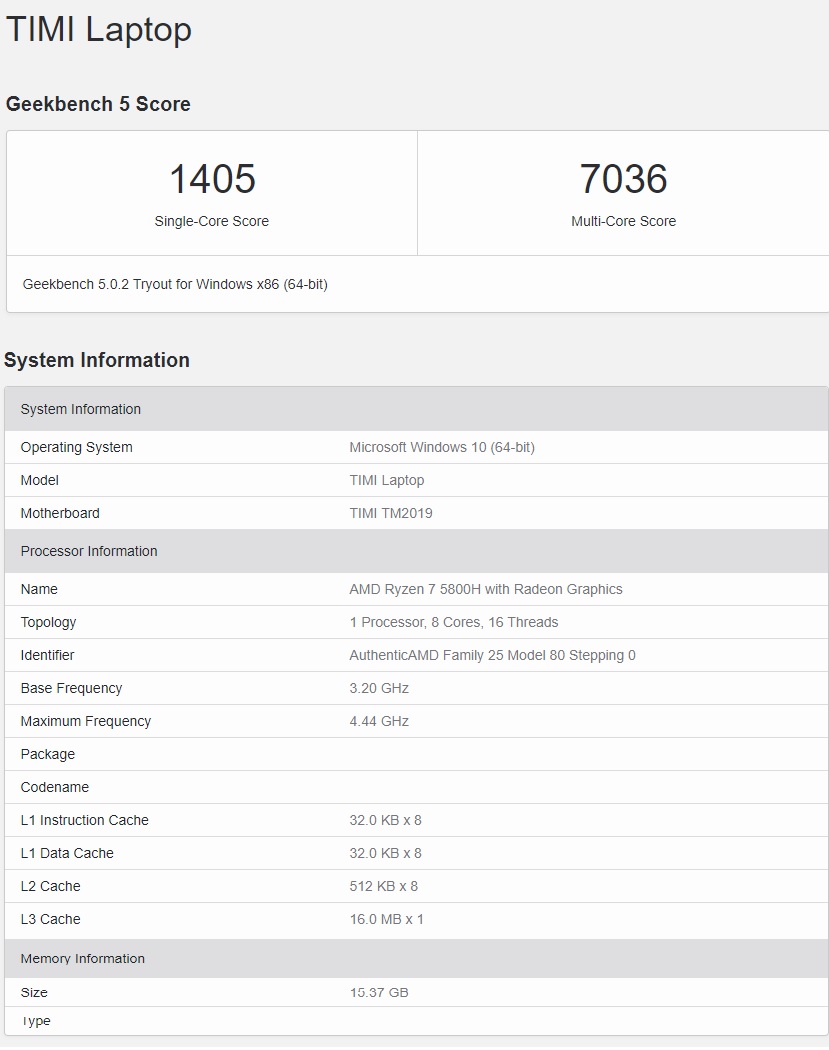Click the memory Size row label

(34, 992)
